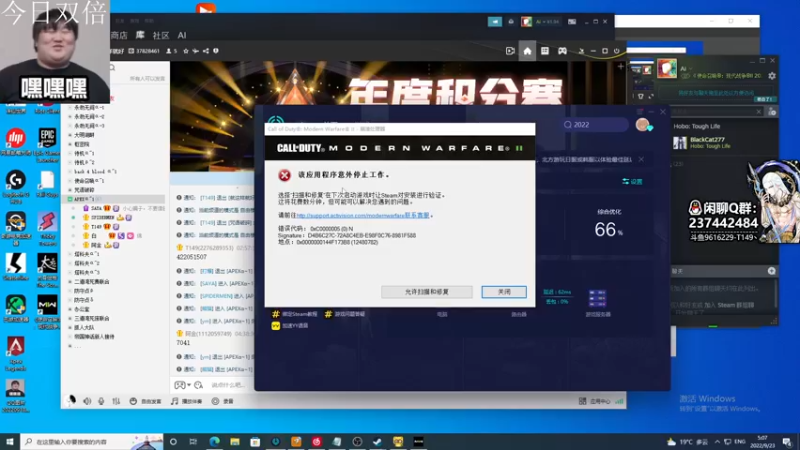Expand the 办公室 channel in the tree
The width and height of the screenshot is (800, 450).
point(70,309)
